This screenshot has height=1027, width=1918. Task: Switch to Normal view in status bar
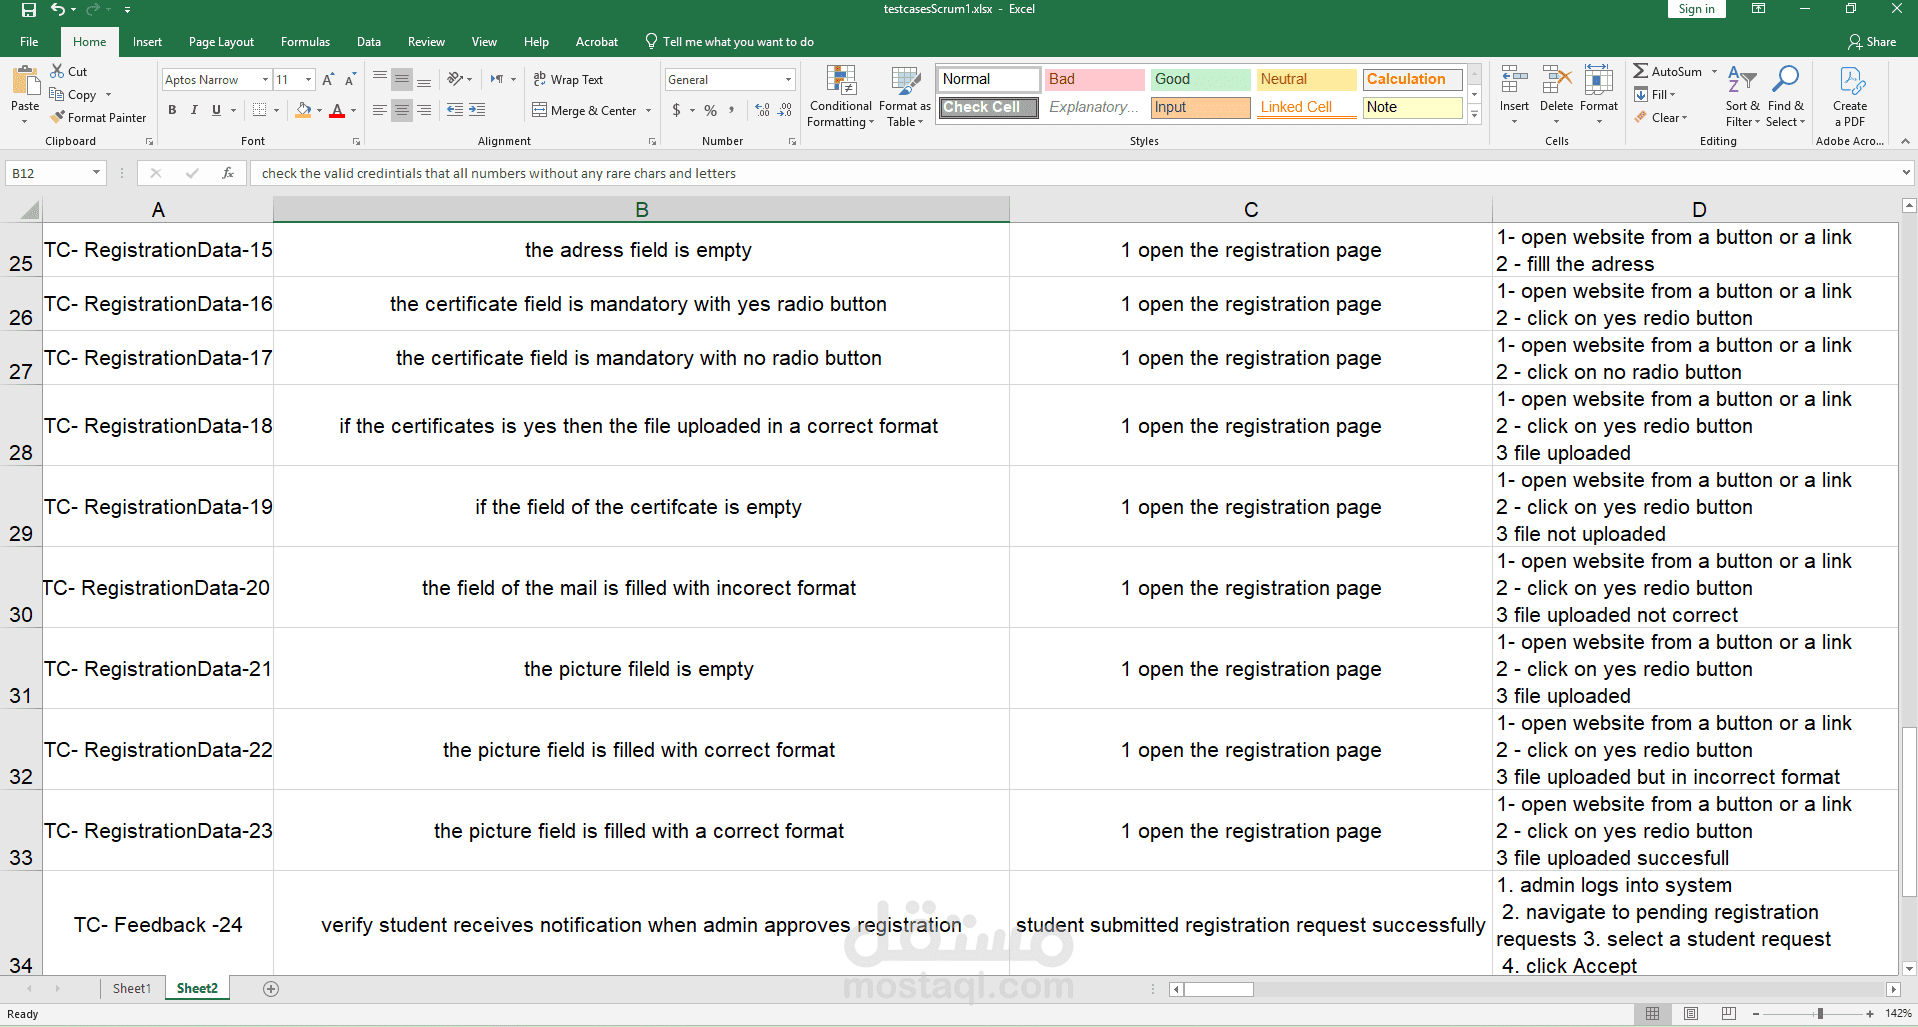click(x=1653, y=1014)
